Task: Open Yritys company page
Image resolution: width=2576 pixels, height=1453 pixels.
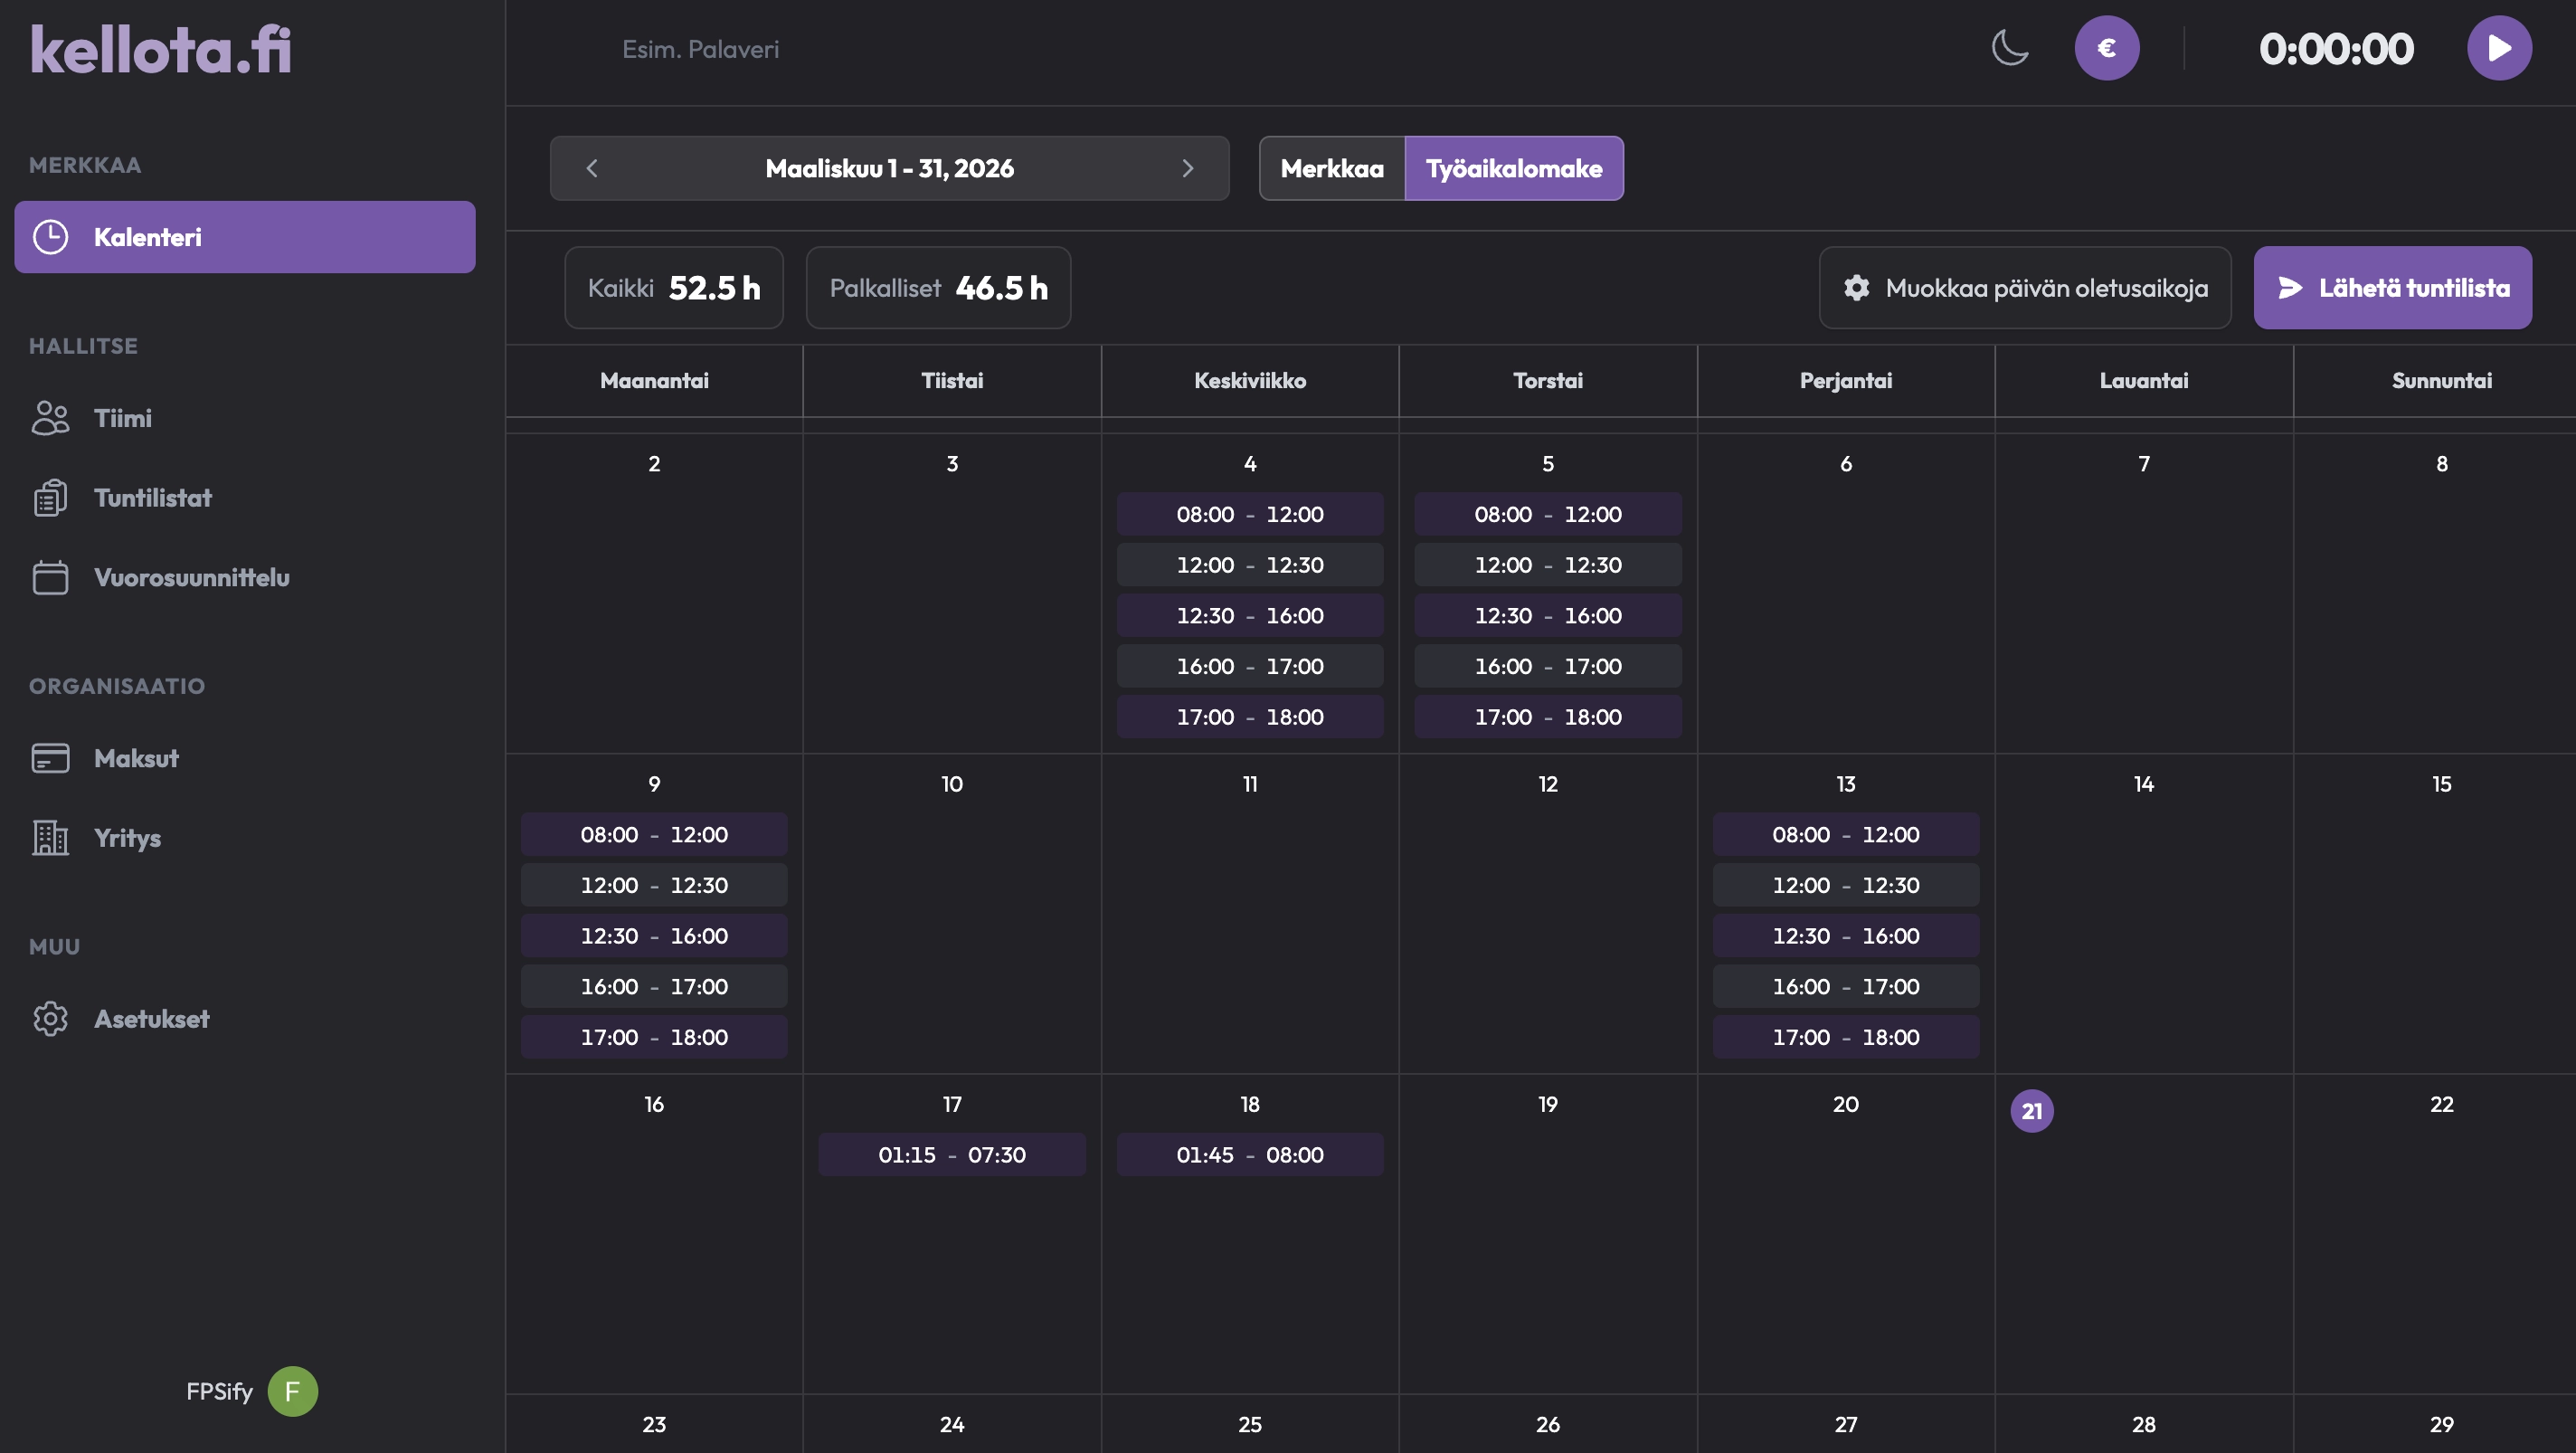Action: coord(127,838)
